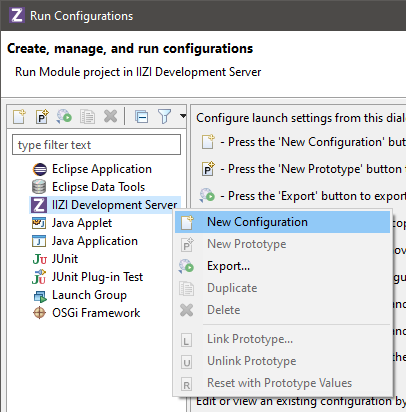Viewport: 406px width, 412px height.
Task: Click the JUnit Plug-in Test icon
Action: click(39, 277)
